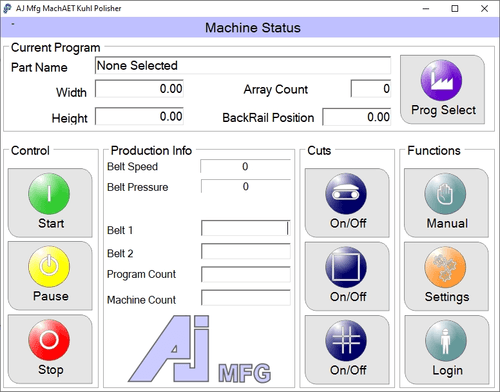
Task: Click the Belt 2 field
Action: click(246, 251)
